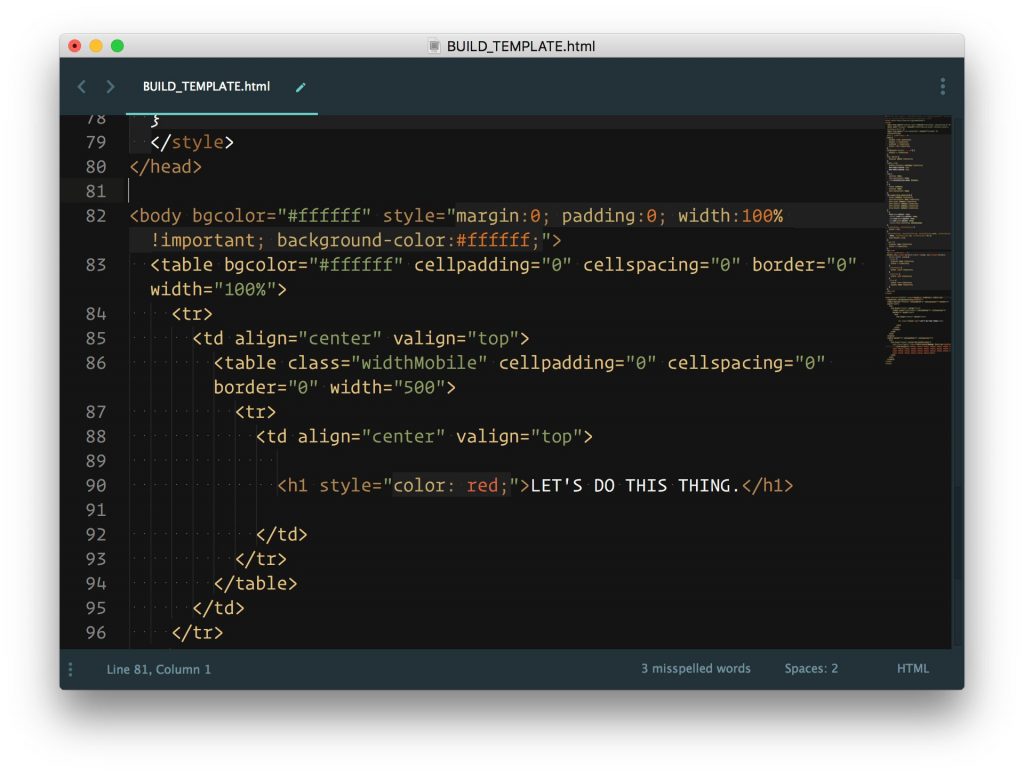Click the width="500" attribute

point(387,388)
